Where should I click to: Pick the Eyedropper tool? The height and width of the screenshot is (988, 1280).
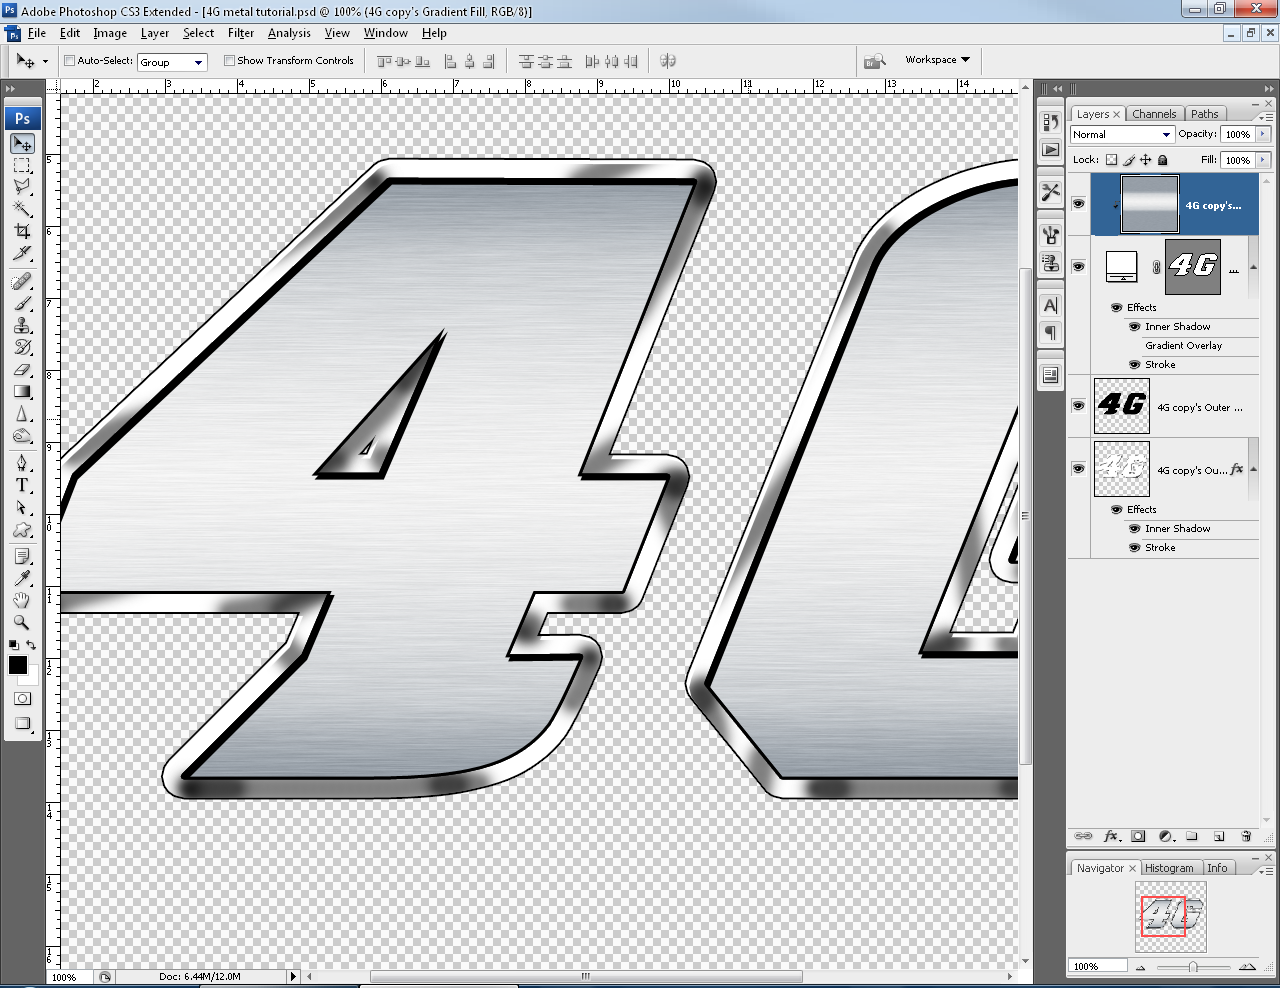click(x=22, y=578)
